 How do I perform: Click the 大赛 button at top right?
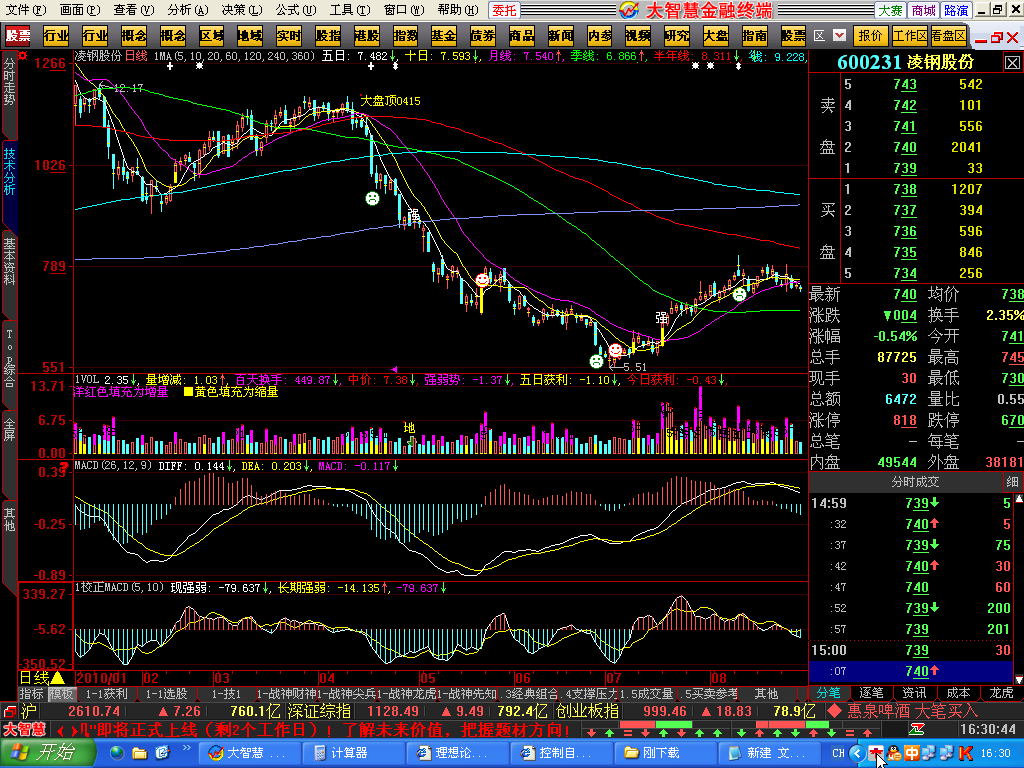click(891, 10)
